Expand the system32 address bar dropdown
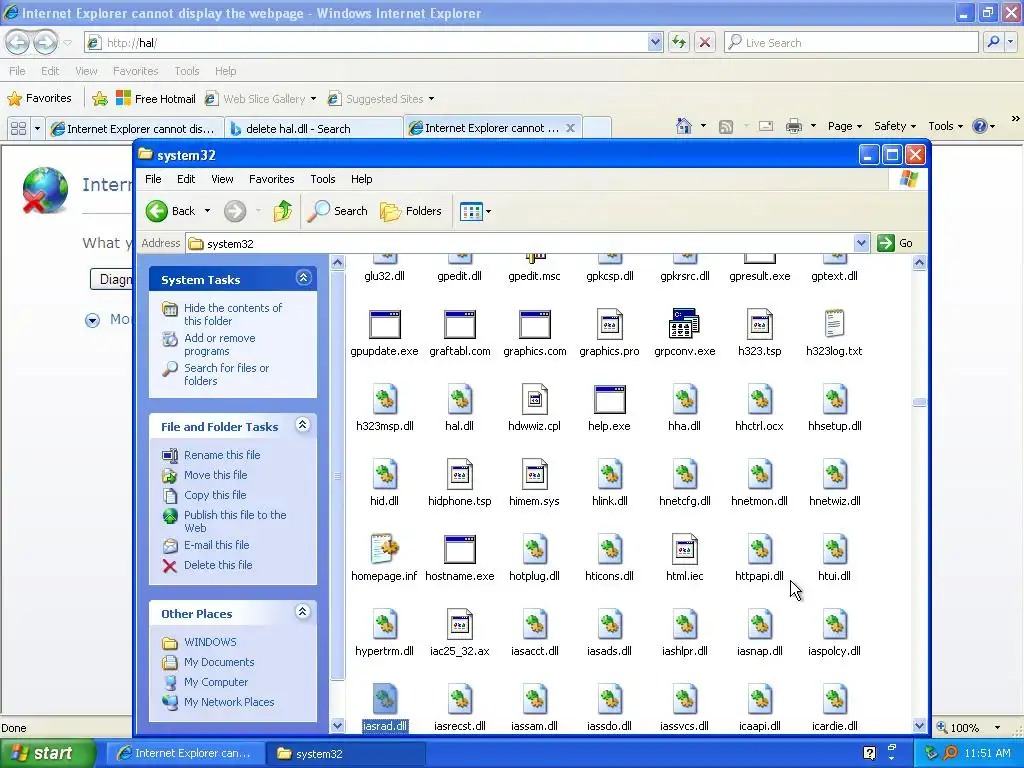The width and height of the screenshot is (1024, 768). [861, 243]
